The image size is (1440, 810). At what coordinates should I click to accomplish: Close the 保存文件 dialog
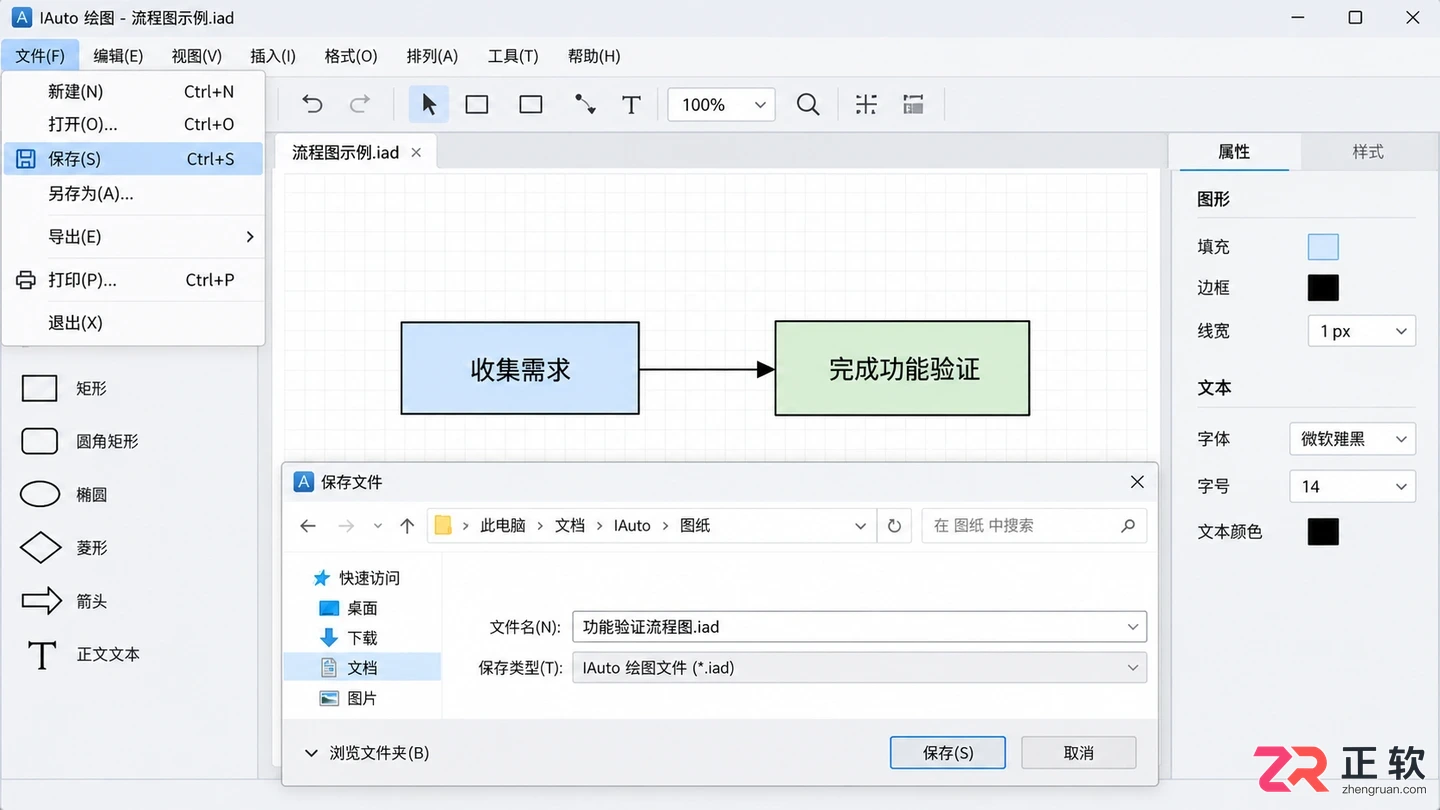1137,482
